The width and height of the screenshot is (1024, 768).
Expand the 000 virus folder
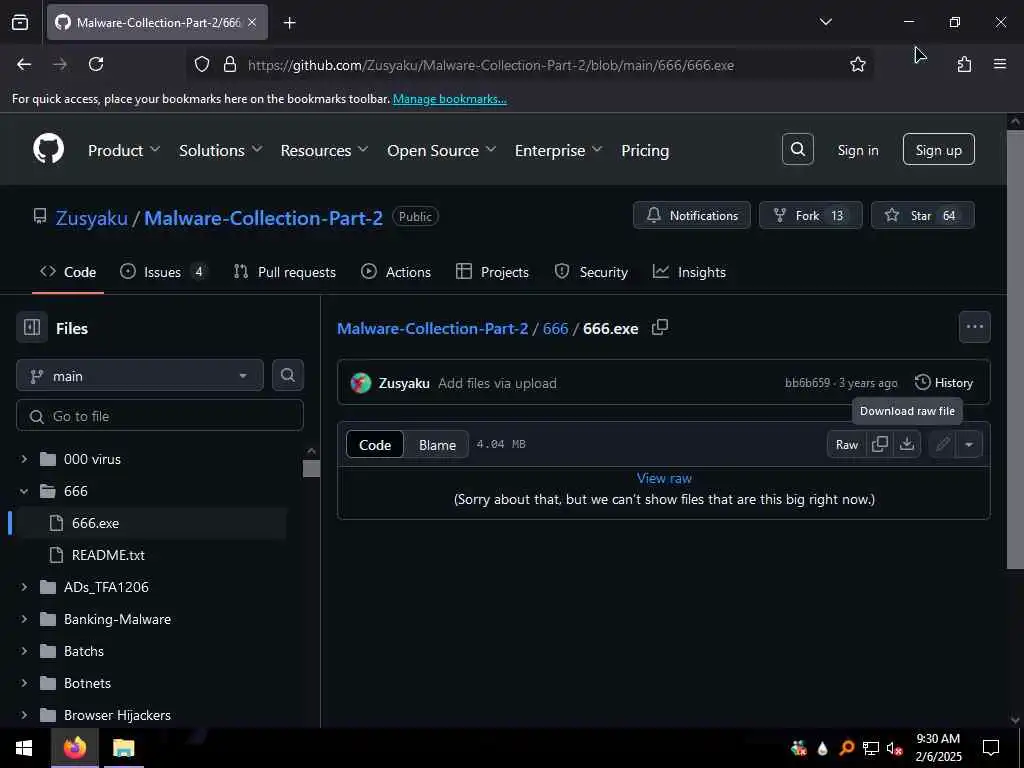(x=24, y=459)
